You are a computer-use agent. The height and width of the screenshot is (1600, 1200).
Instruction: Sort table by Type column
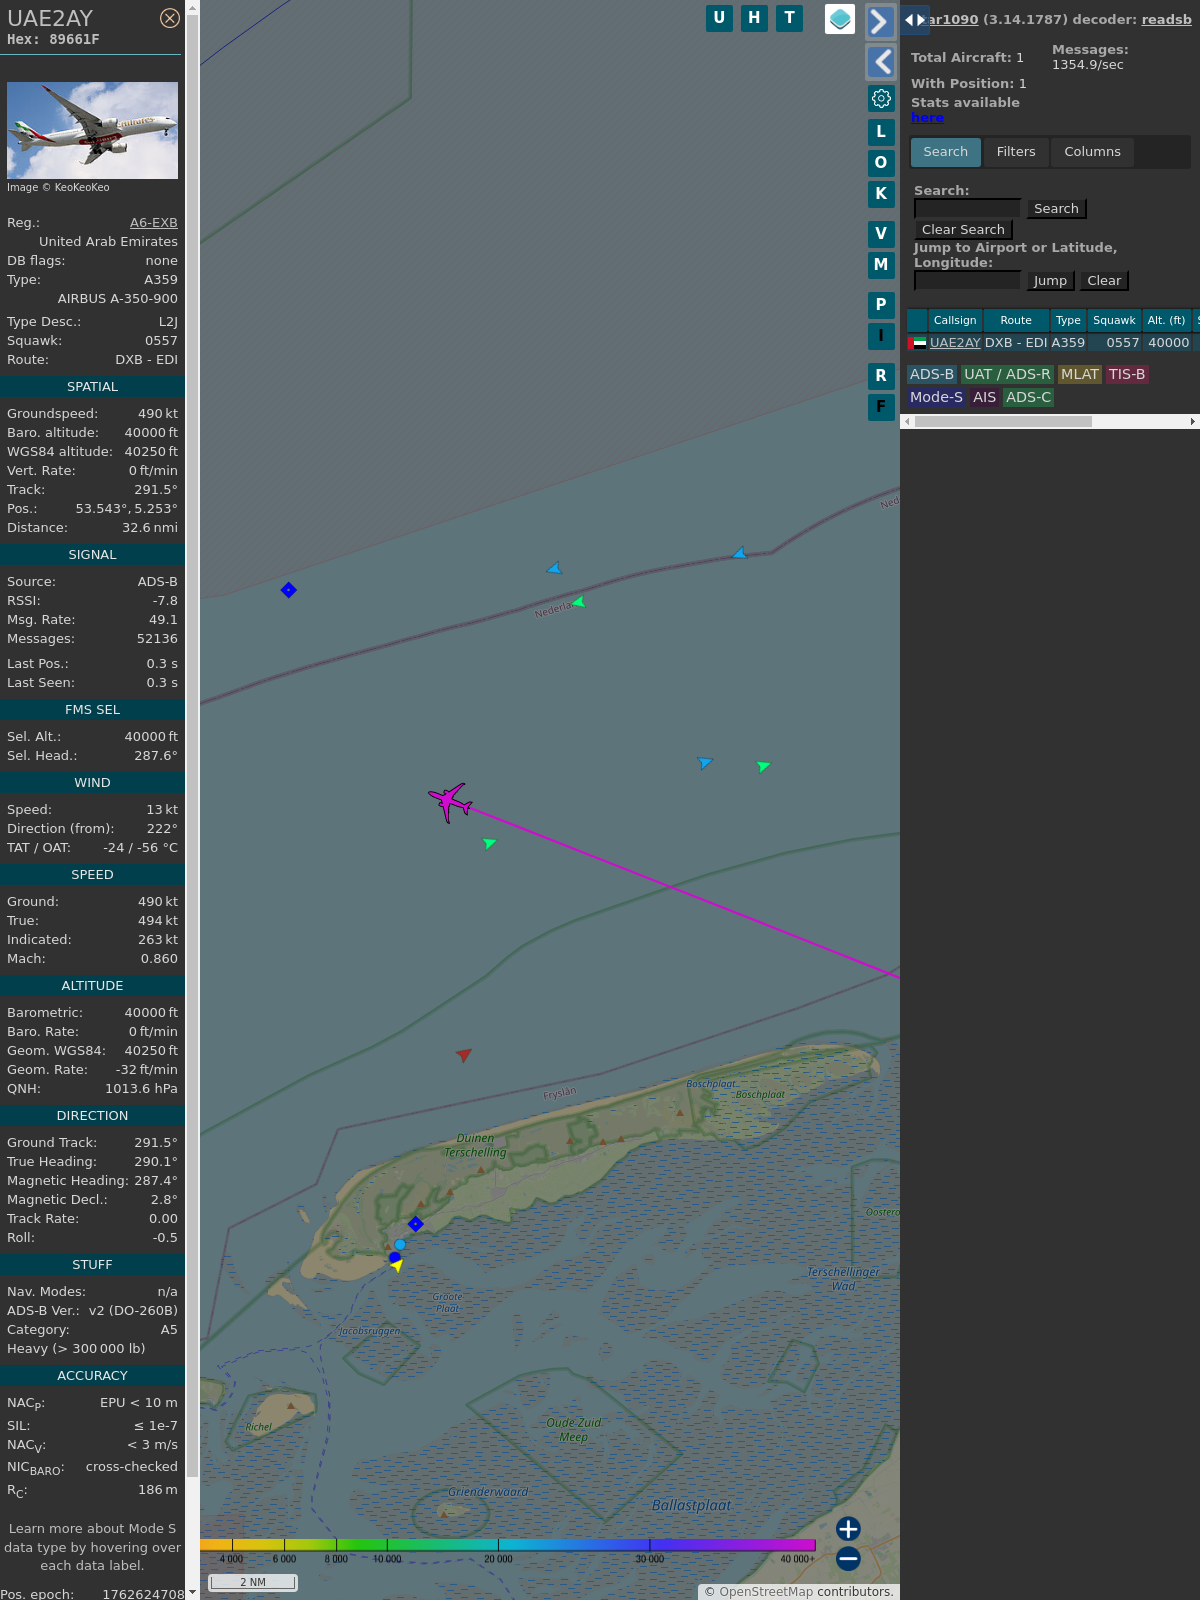point(1068,320)
